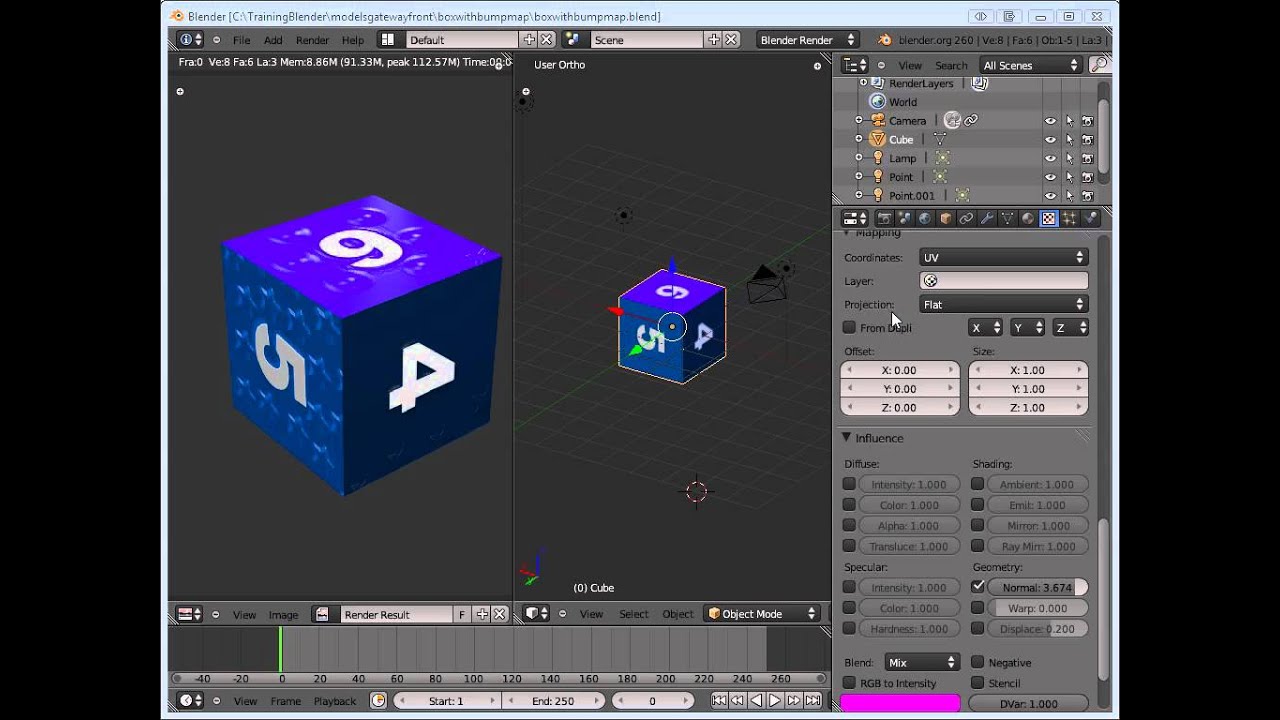Open the magenta texture color swatch
The image size is (1280, 720).
click(x=900, y=703)
